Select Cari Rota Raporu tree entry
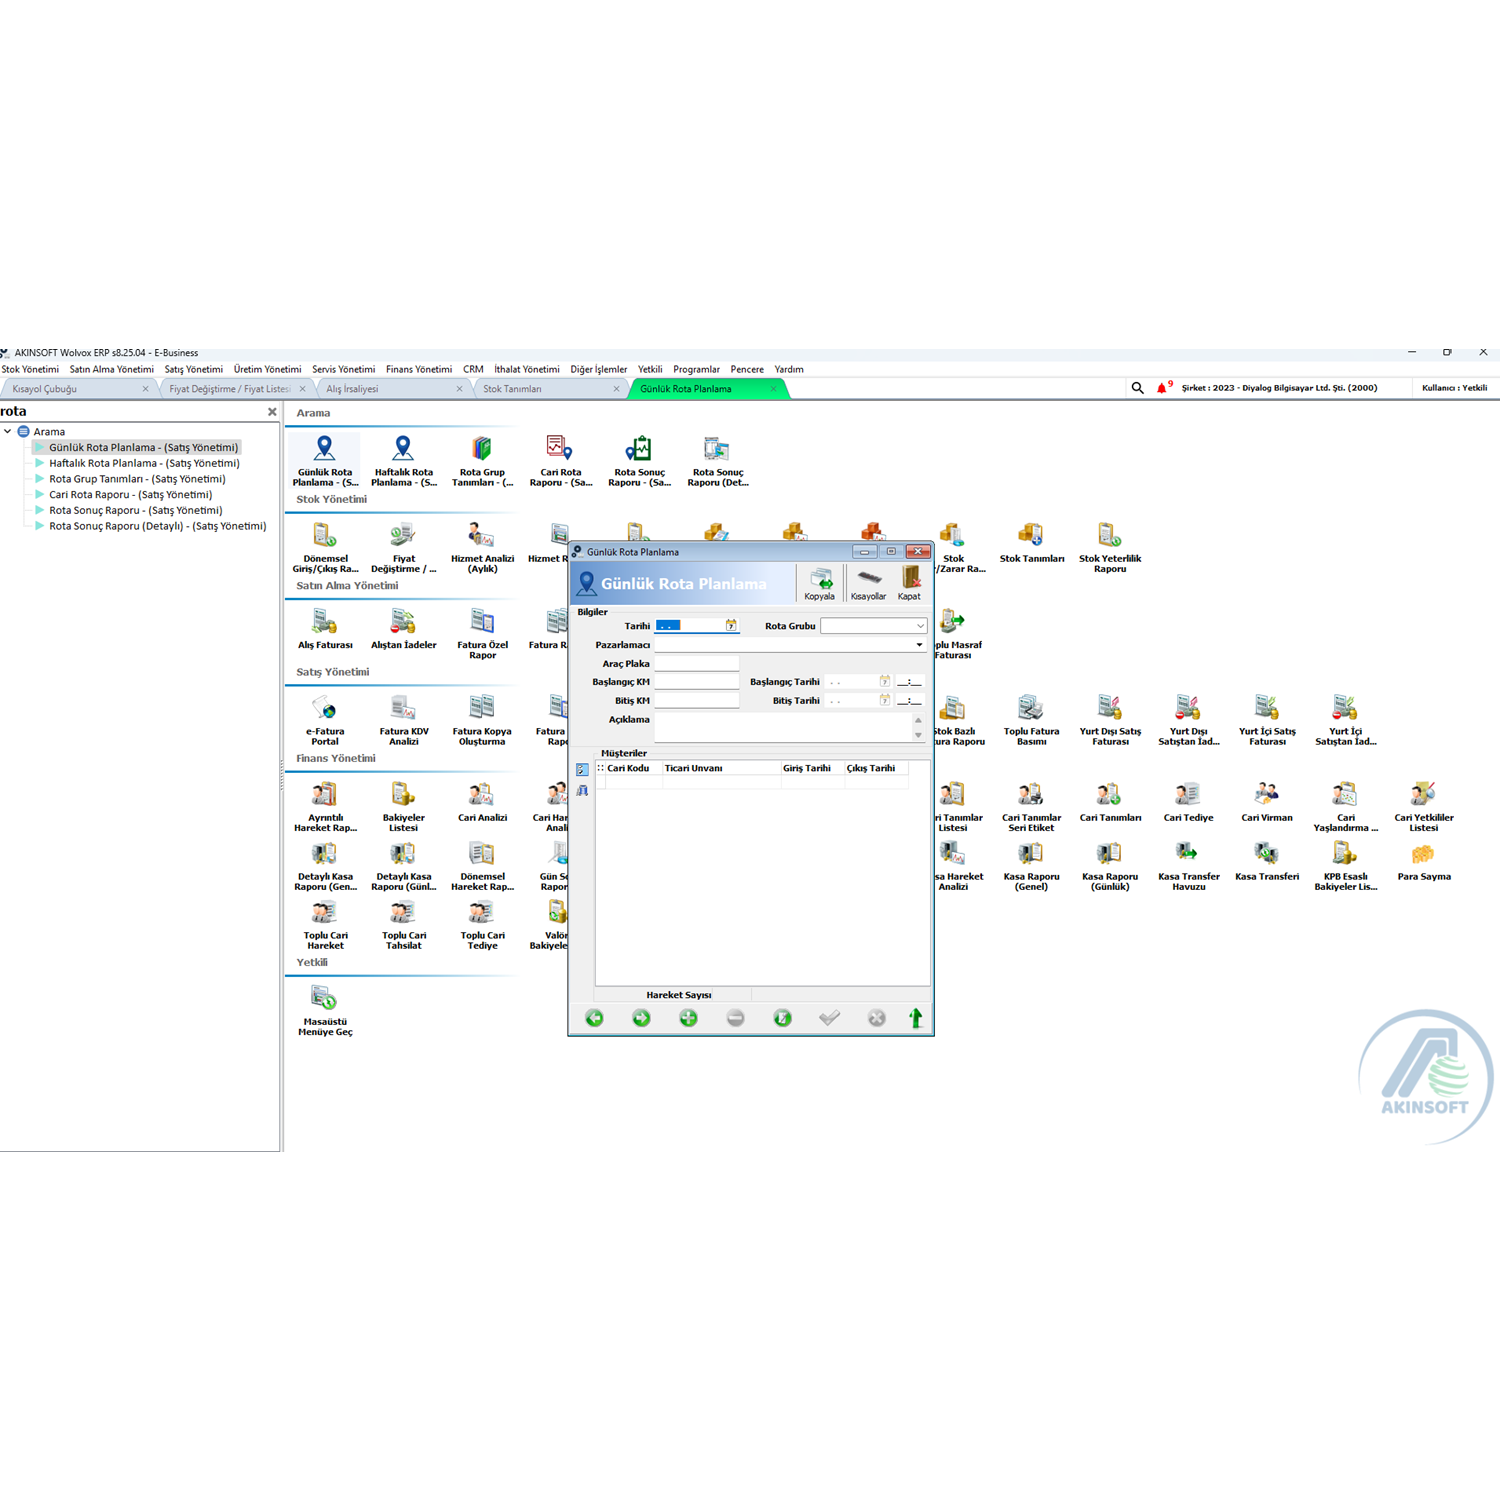Viewport: 1500px width, 1500px height. click(x=130, y=494)
